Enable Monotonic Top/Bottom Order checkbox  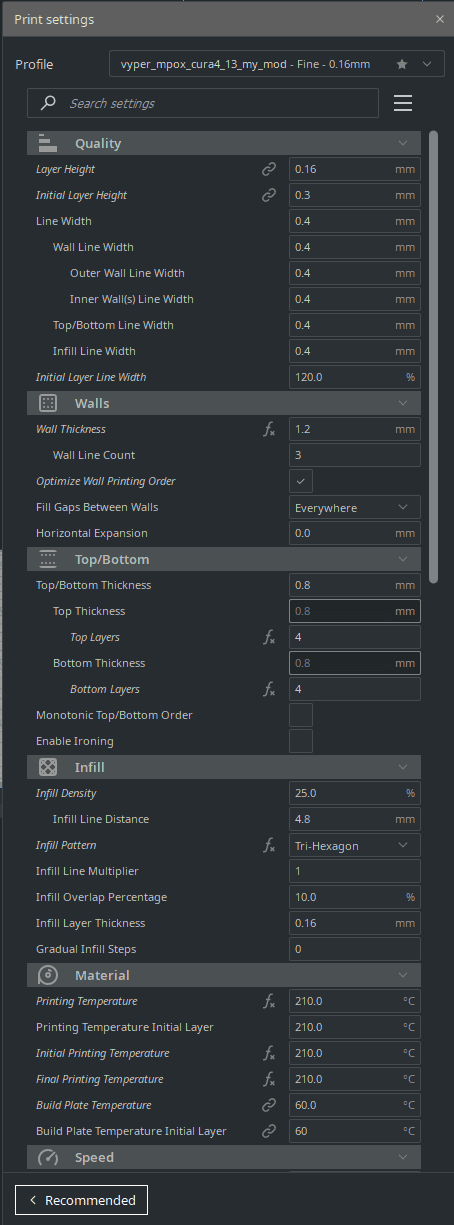coord(301,715)
